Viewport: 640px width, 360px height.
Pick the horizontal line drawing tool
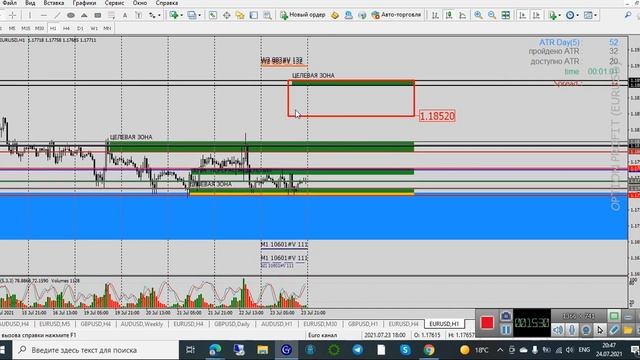pyautogui.click(x=44, y=15)
